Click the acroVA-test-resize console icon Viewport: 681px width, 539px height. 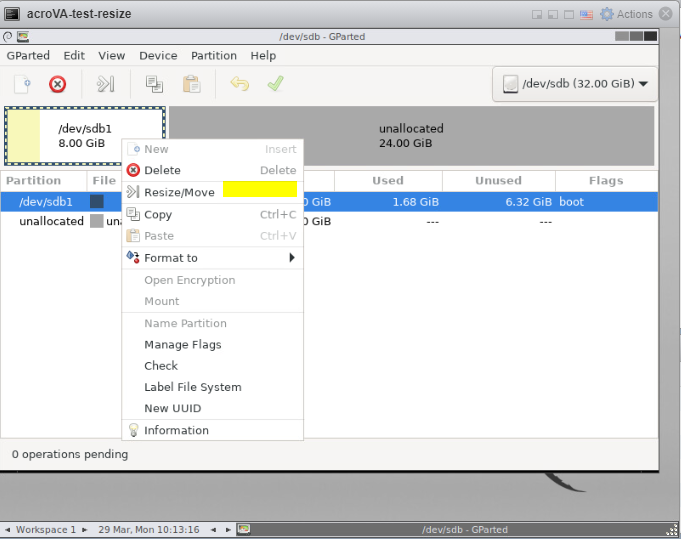pos(12,14)
